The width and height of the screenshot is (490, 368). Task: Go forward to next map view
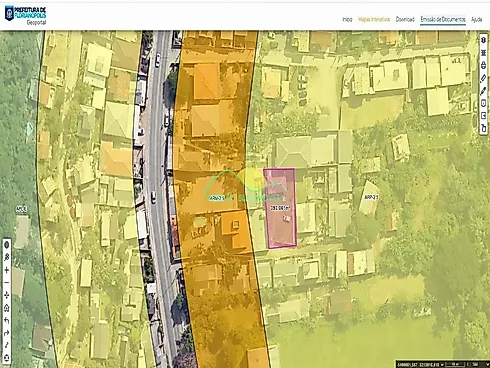click(7, 333)
